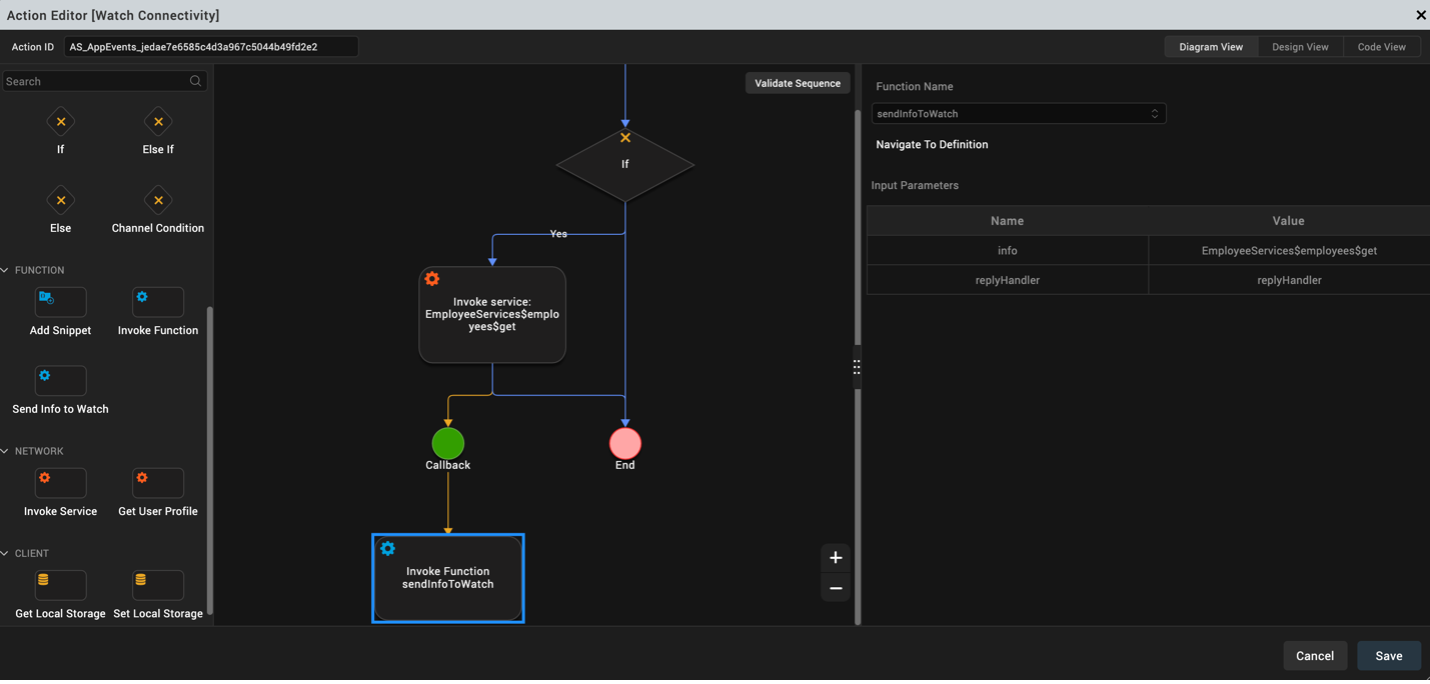Open the Function Name dropdown
Viewport: 1430px width, 684px height.
click(x=1018, y=114)
